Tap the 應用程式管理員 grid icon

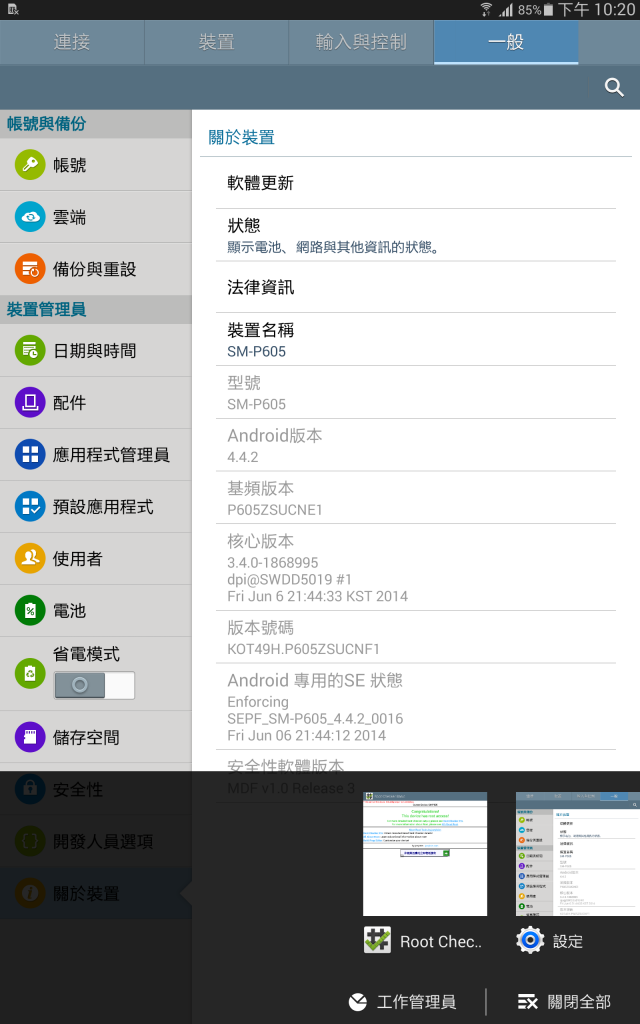coord(30,455)
